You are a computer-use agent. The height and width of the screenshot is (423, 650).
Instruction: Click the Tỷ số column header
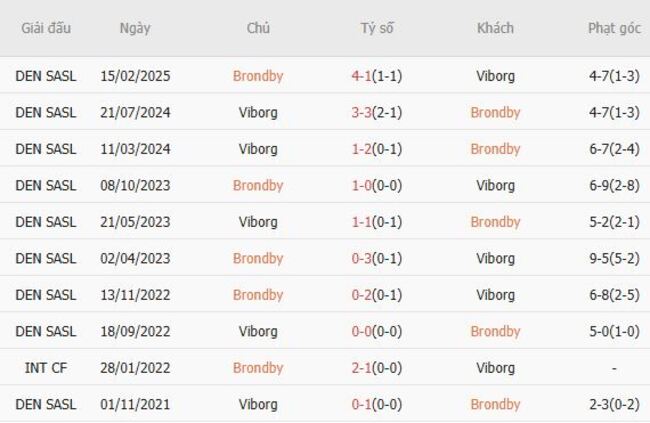pyautogui.click(x=377, y=28)
